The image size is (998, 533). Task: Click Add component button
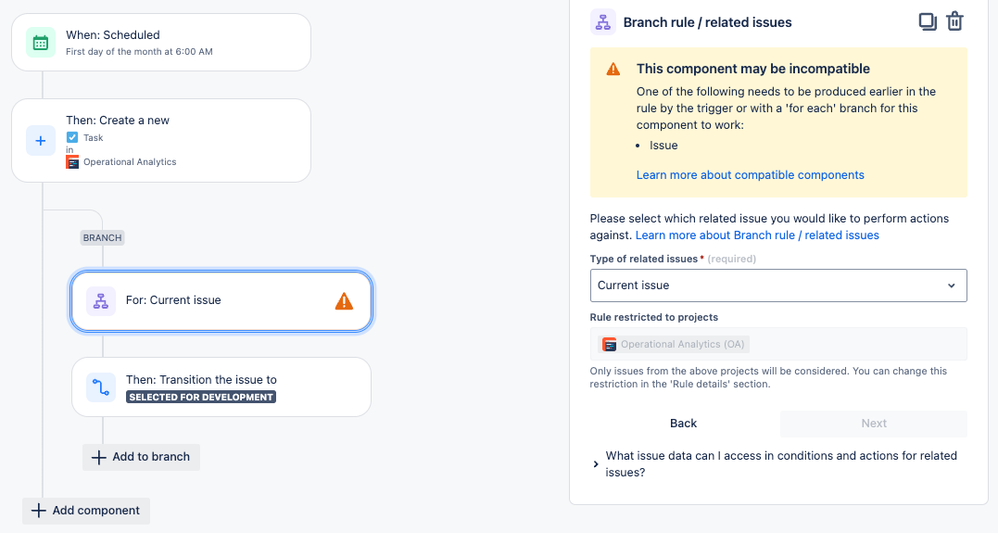87,510
